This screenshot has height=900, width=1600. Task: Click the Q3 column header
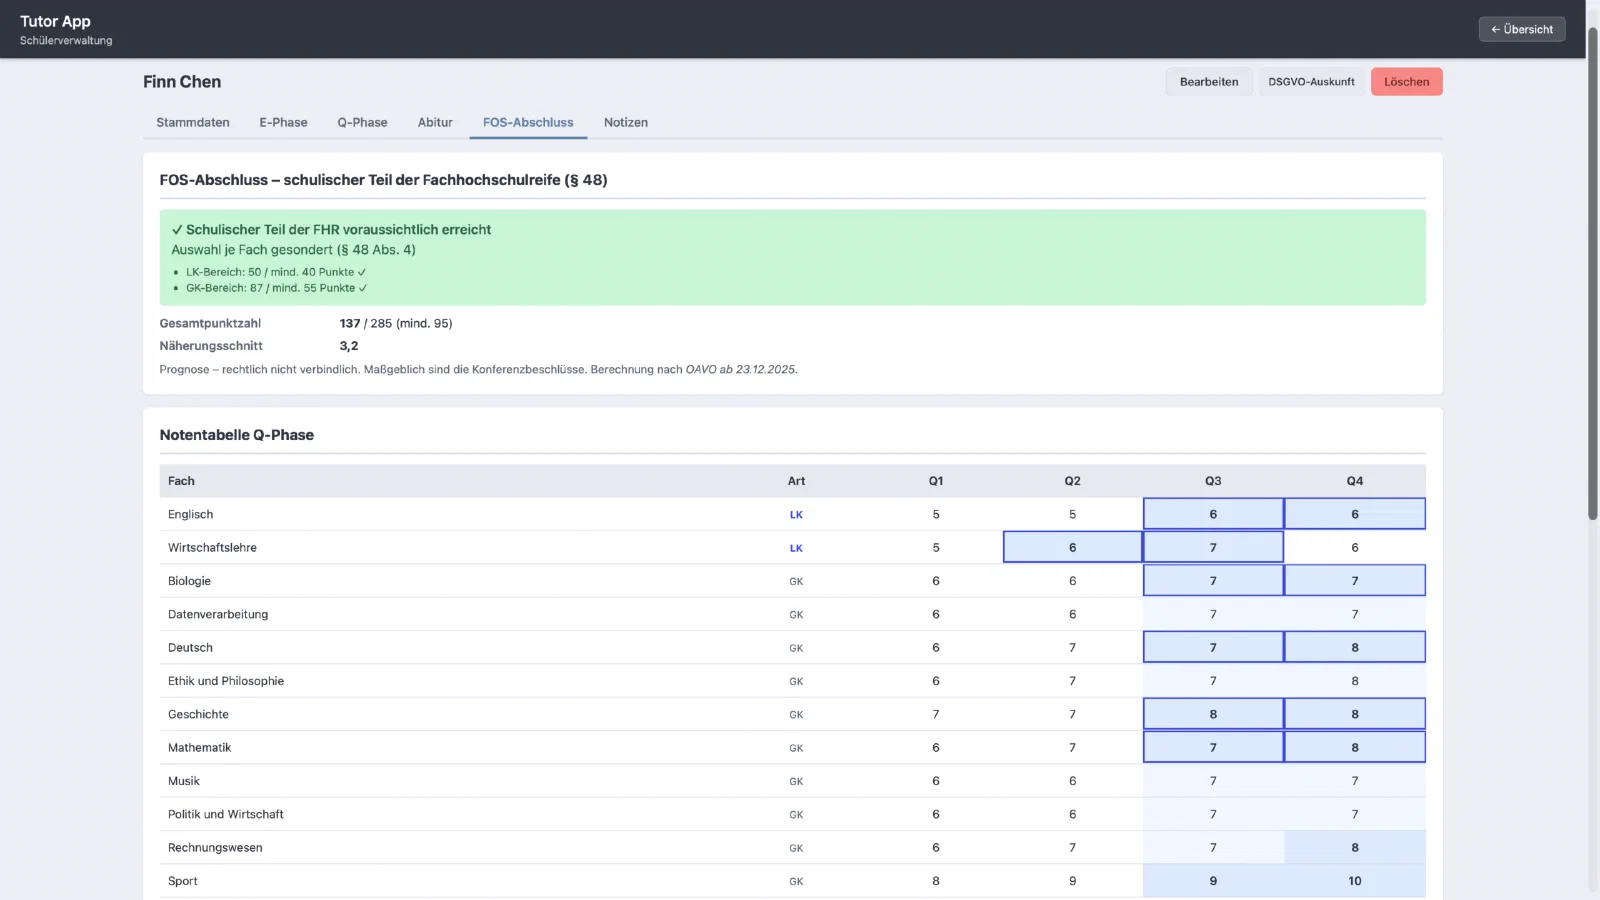pos(1213,481)
